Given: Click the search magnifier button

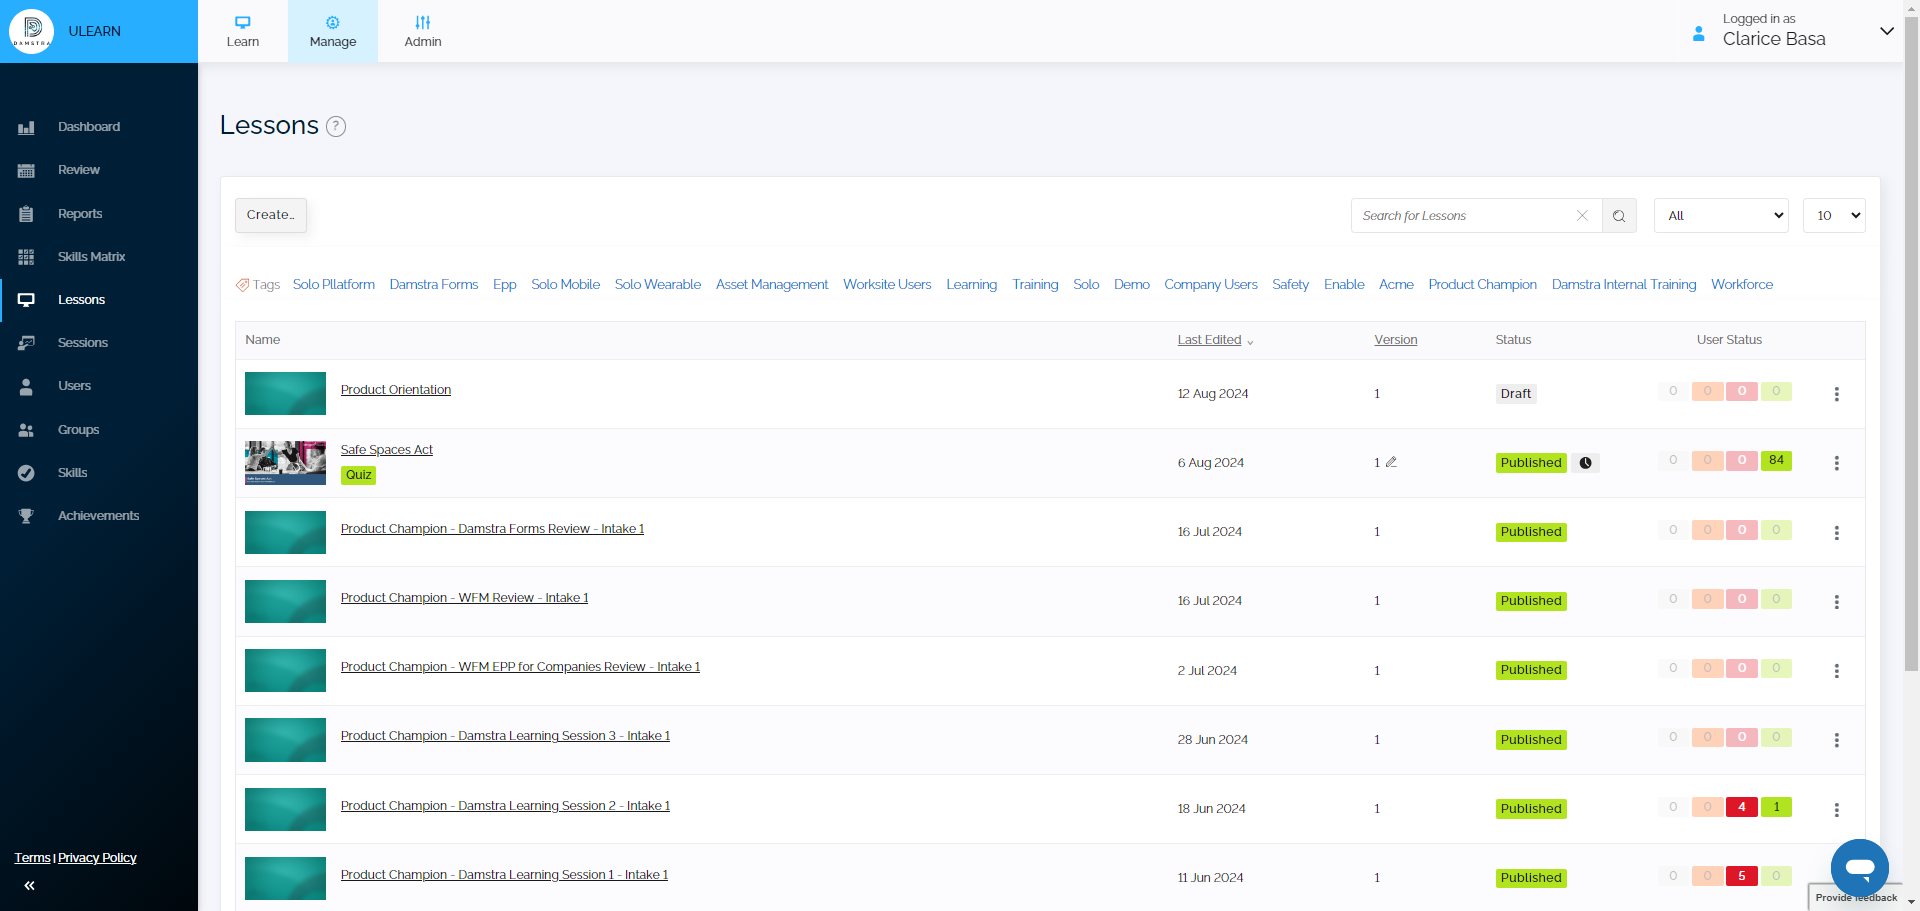Looking at the screenshot, I should pyautogui.click(x=1619, y=216).
